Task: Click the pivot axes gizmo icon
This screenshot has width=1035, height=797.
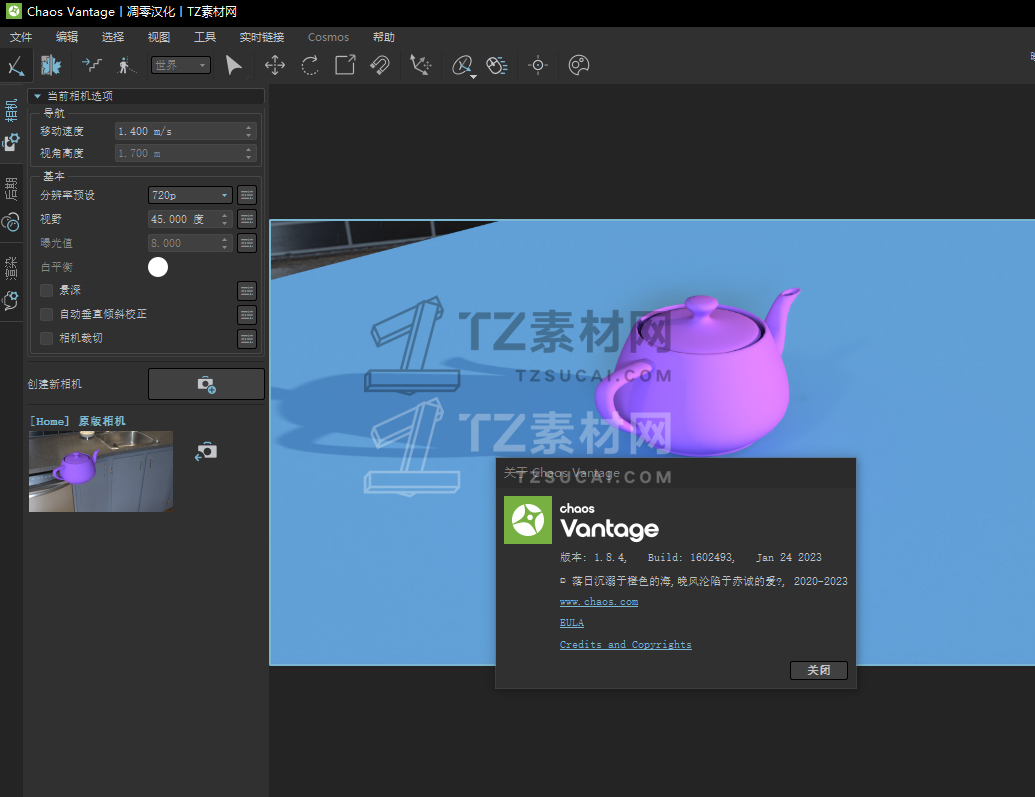Action: pyautogui.click(x=420, y=65)
